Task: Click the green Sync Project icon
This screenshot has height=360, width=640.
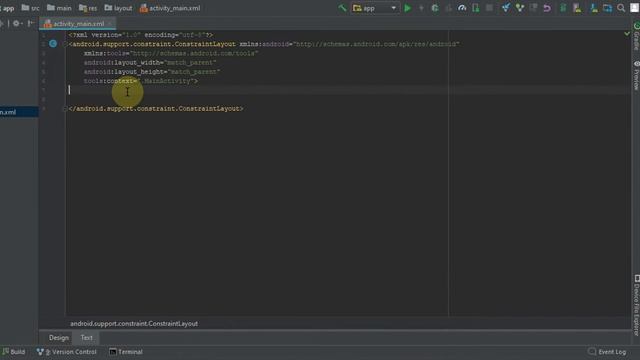Action: [x=563, y=8]
